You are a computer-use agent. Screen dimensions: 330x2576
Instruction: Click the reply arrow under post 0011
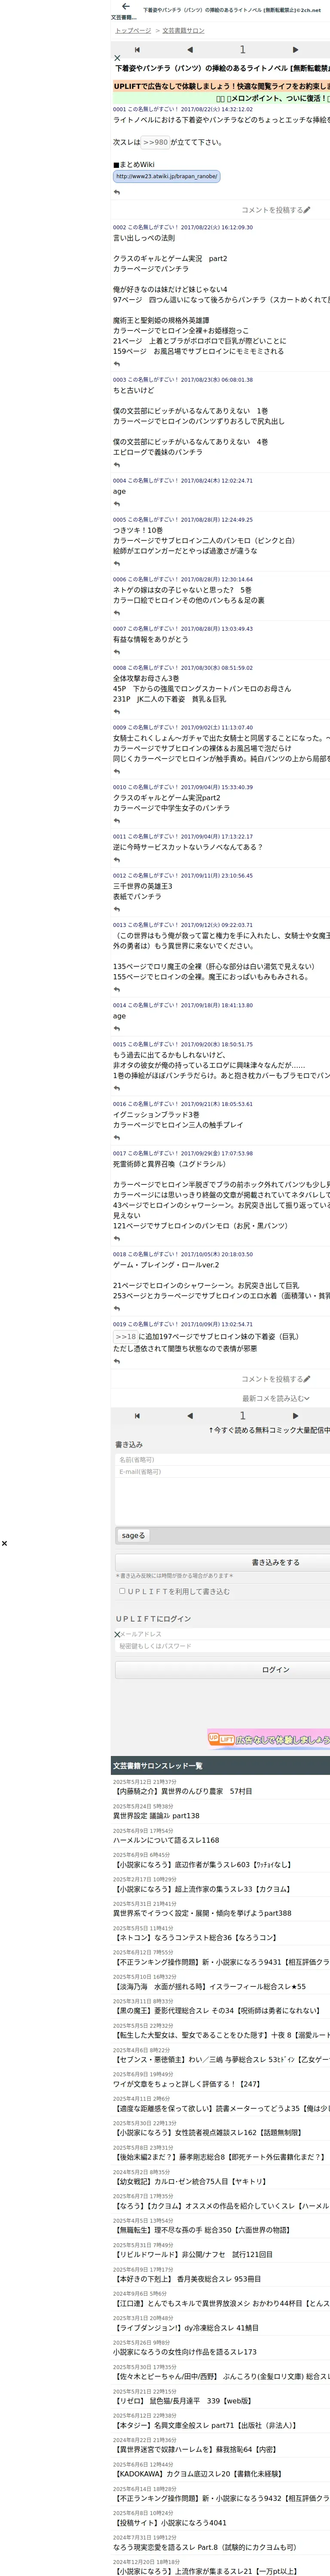[x=117, y=860]
